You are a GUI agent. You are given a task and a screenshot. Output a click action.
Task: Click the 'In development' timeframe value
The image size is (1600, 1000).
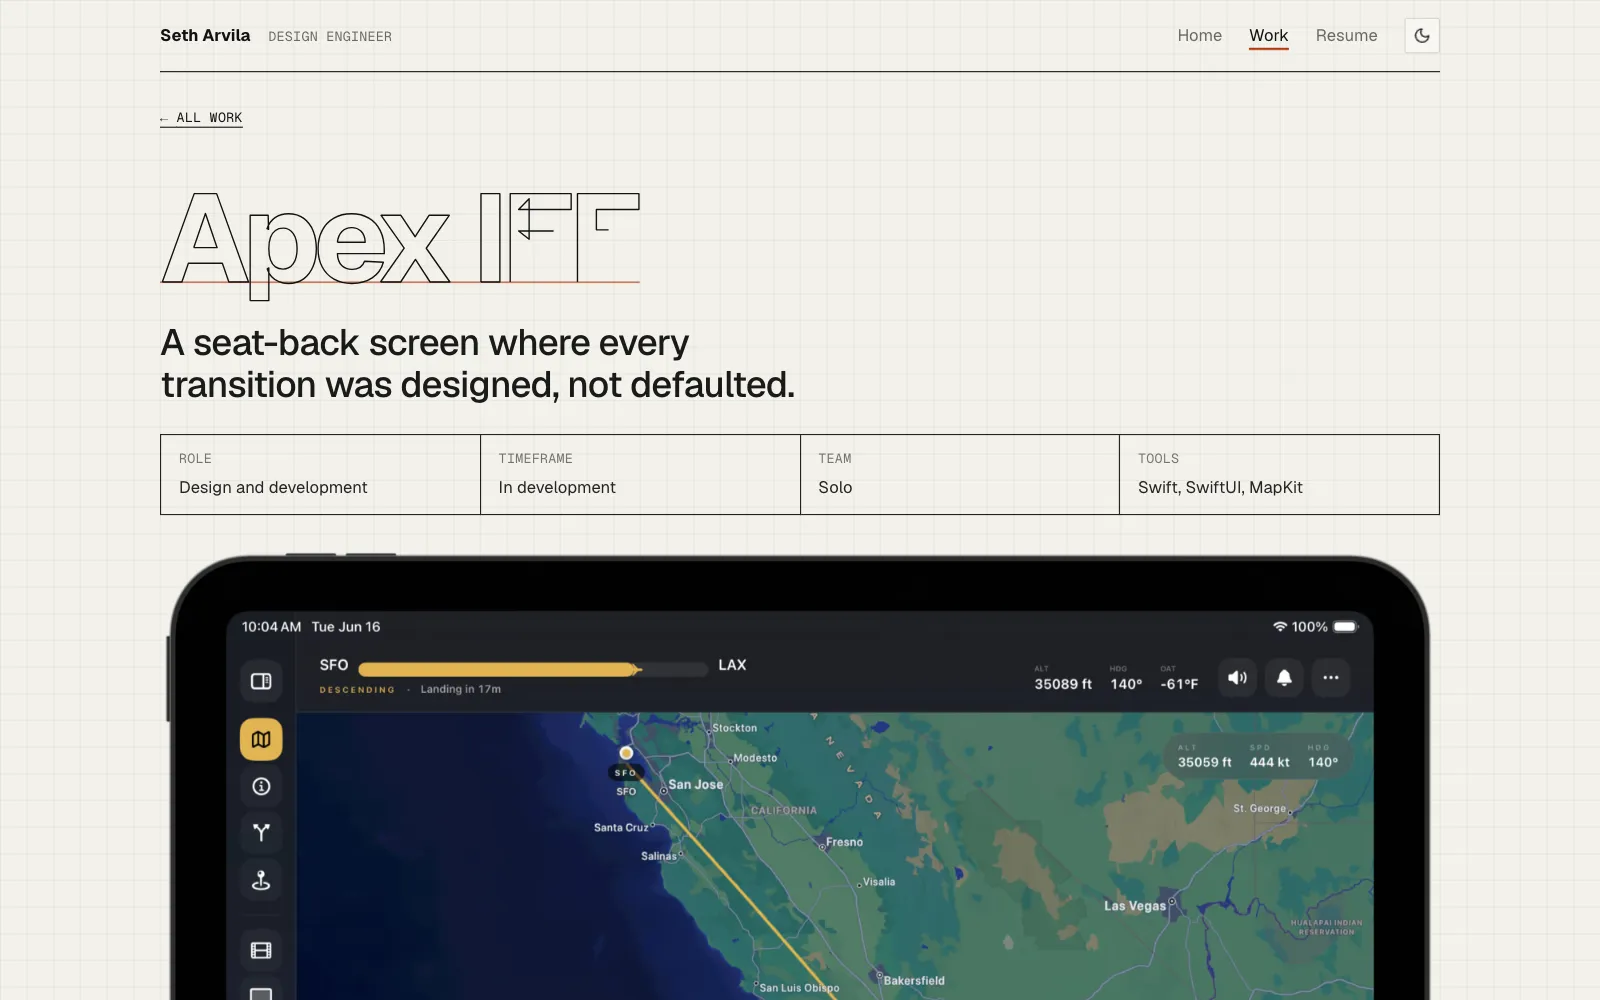click(x=557, y=488)
